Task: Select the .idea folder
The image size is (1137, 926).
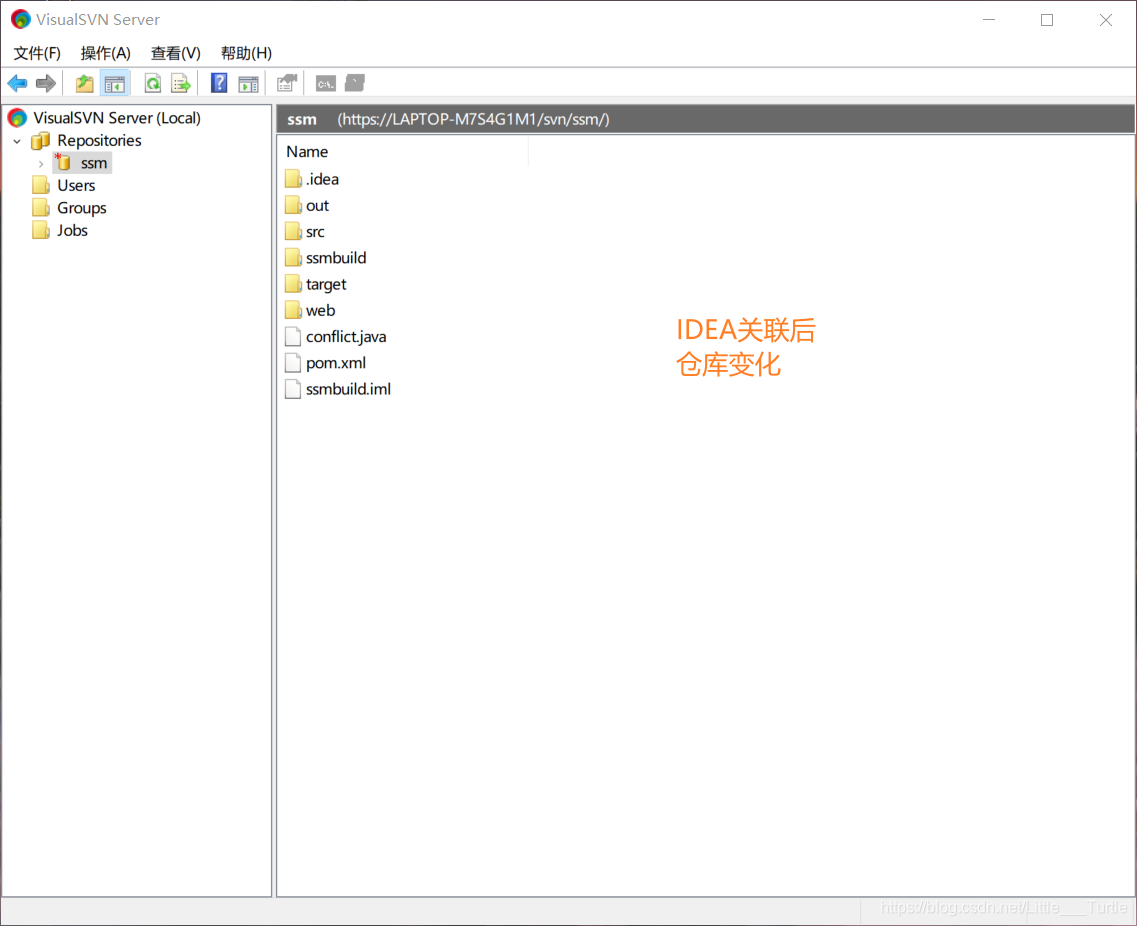Action: coord(322,179)
